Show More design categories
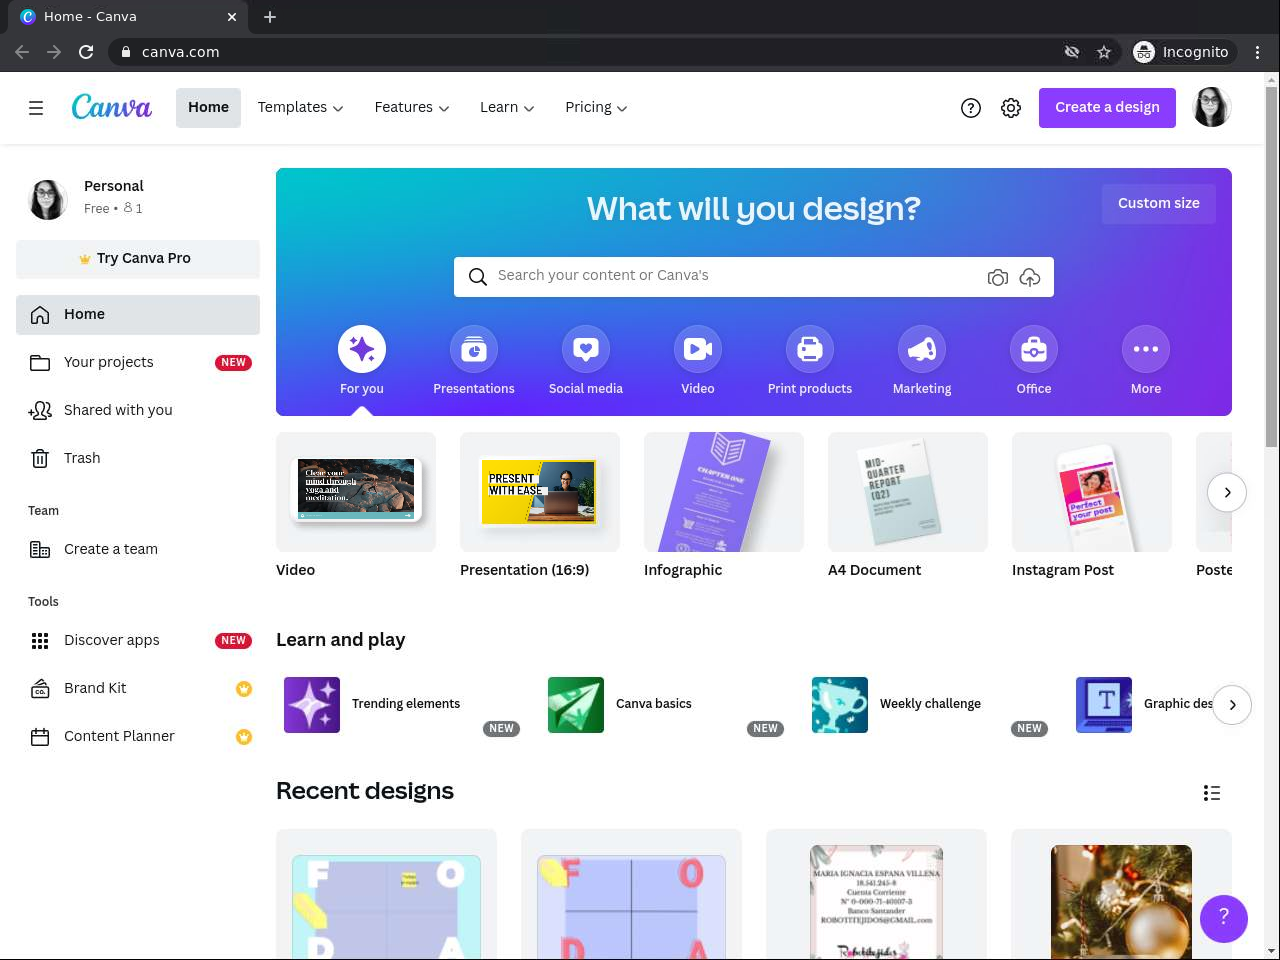The width and height of the screenshot is (1280, 960). click(1146, 349)
